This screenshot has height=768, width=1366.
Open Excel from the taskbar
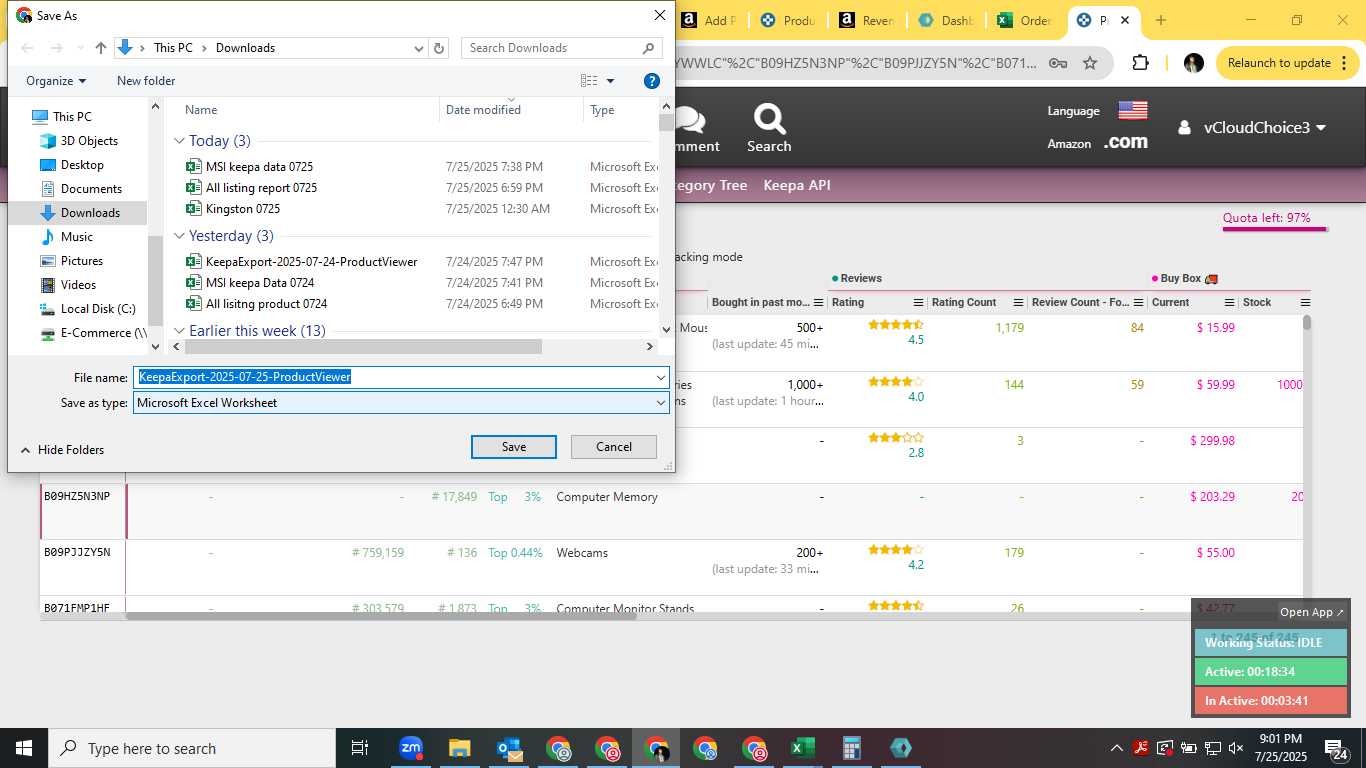point(802,748)
